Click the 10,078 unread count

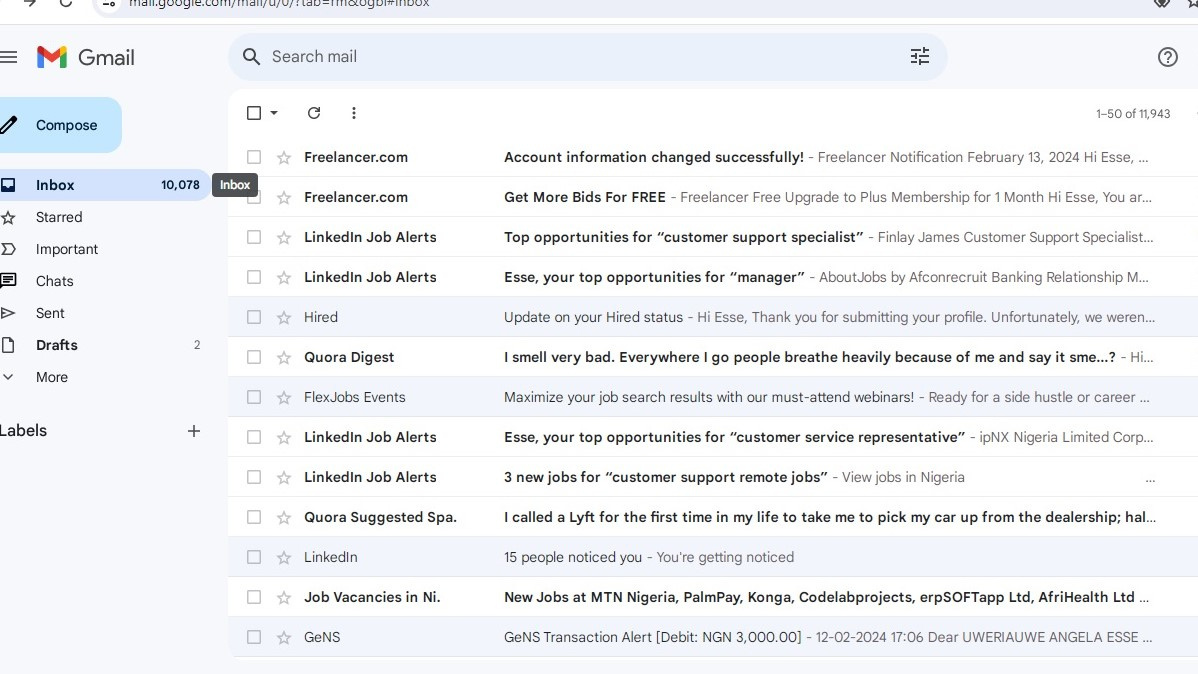[180, 185]
